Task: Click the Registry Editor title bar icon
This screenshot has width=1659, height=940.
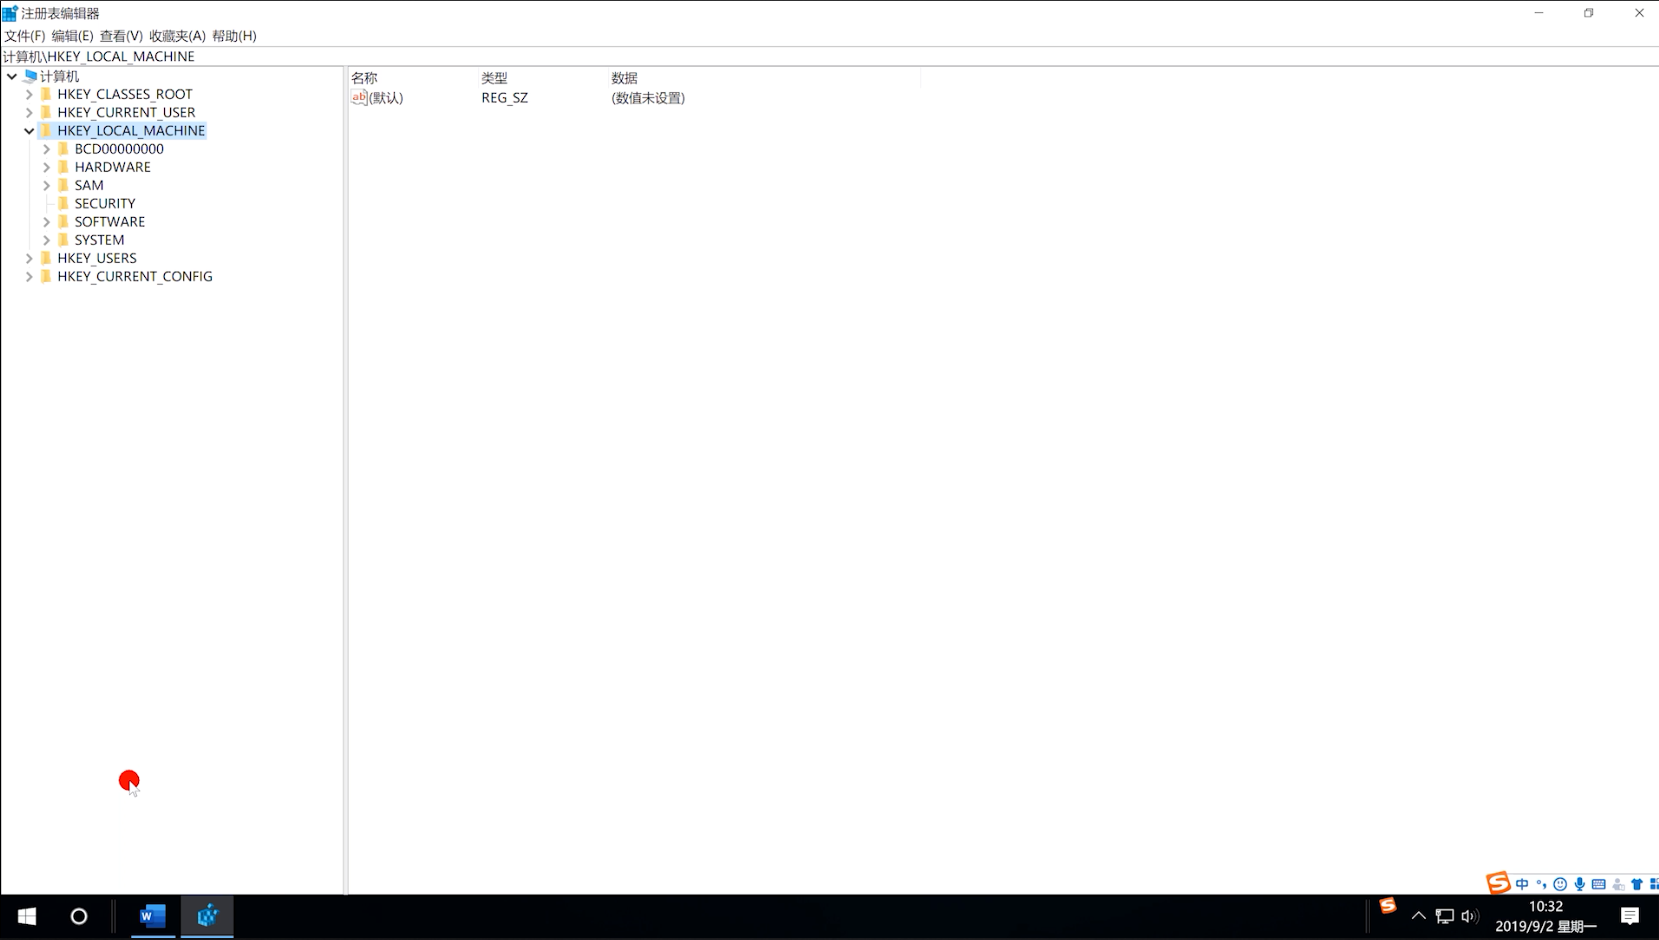Action: tap(10, 13)
